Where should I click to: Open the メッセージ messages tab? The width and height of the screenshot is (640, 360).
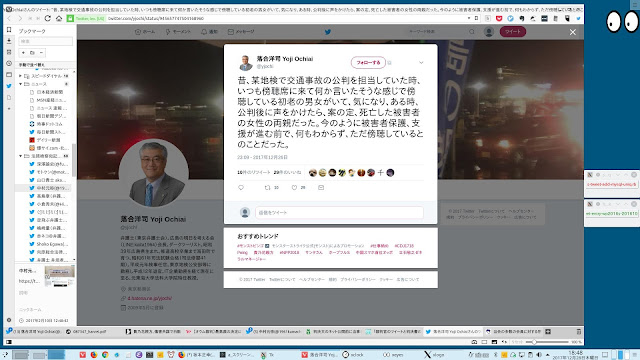pyautogui.click(x=241, y=31)
